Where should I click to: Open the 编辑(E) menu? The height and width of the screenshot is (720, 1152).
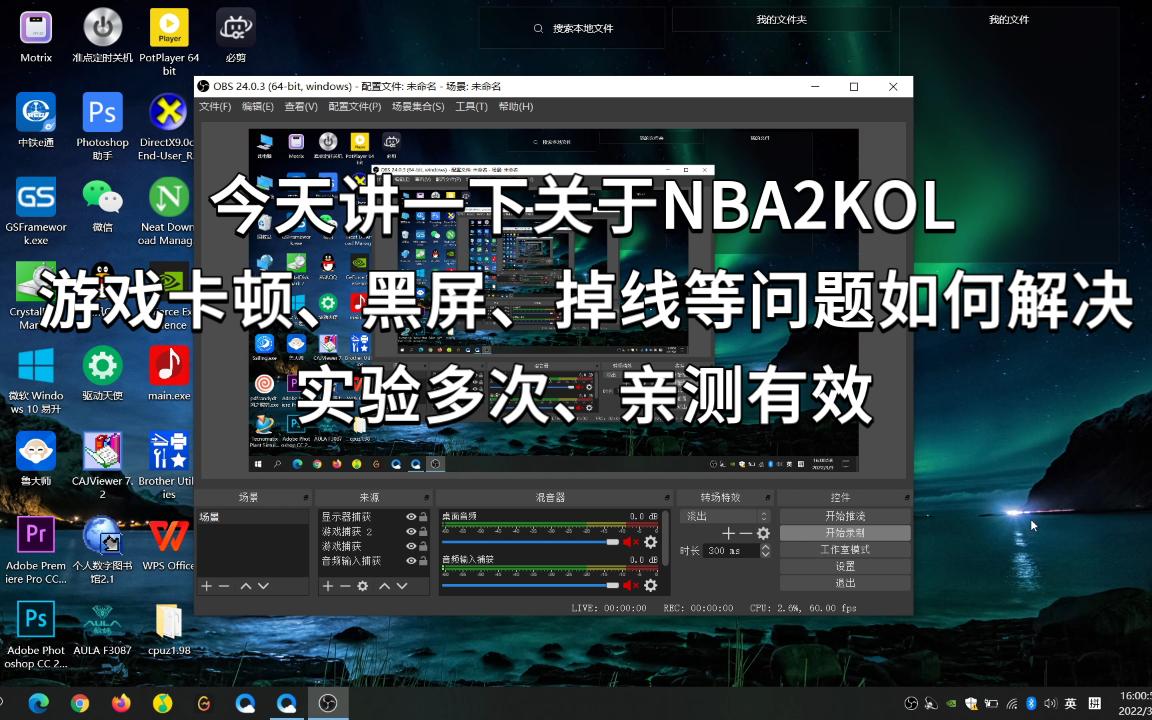pos(257,107)
